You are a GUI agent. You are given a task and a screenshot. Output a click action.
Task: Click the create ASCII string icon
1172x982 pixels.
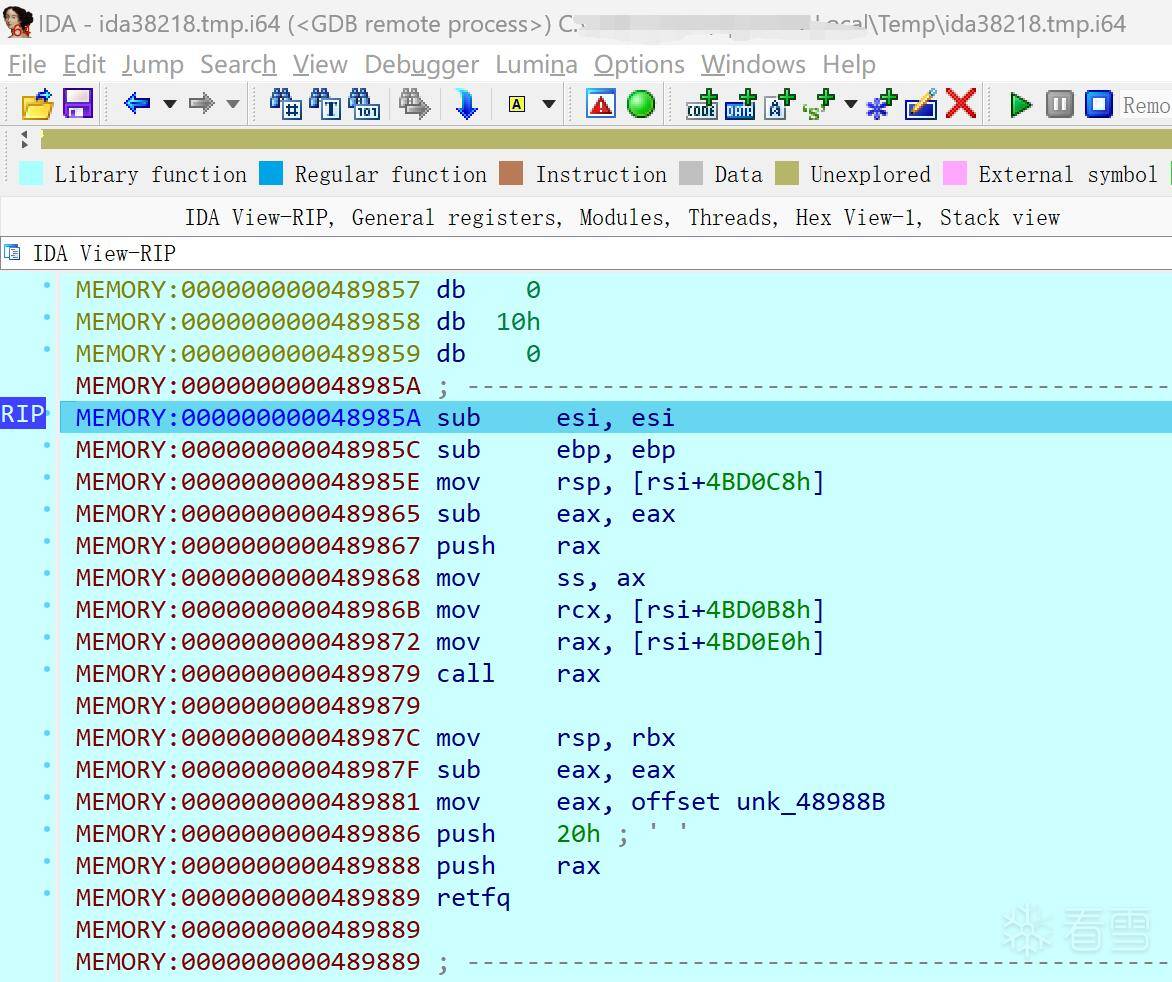[x=779, y=104]
